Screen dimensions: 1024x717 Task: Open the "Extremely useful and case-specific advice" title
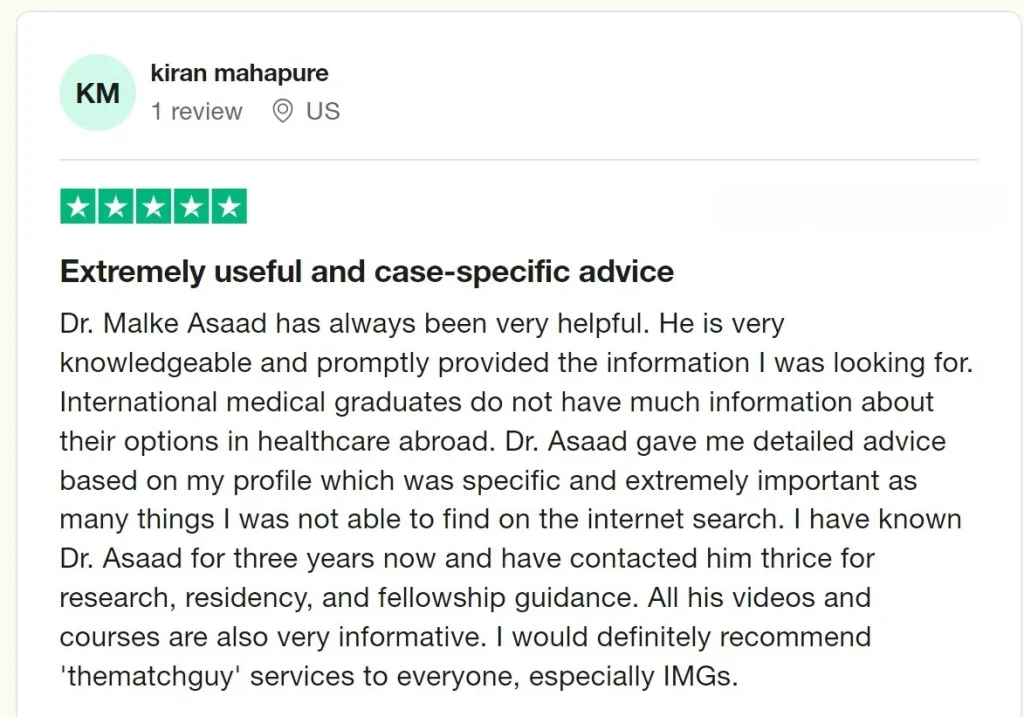coord(366,271)
